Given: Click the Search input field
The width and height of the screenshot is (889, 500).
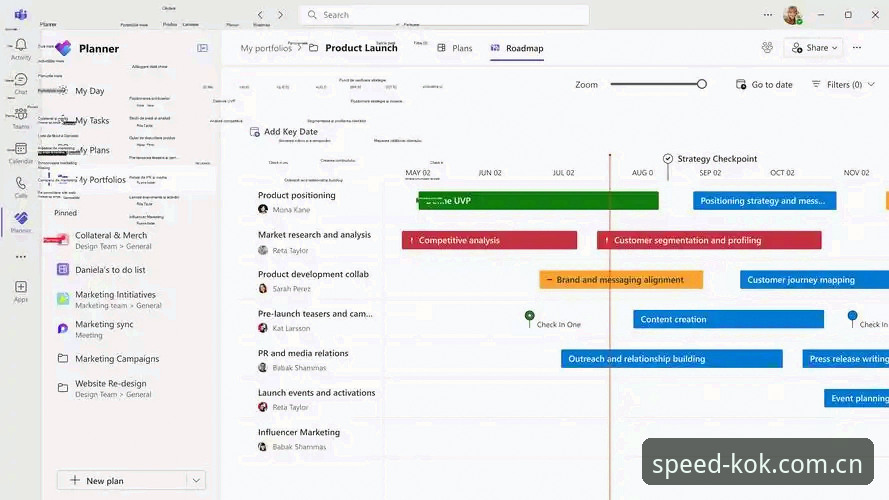Looking at the screenshot, I should (x=443, y=15).
